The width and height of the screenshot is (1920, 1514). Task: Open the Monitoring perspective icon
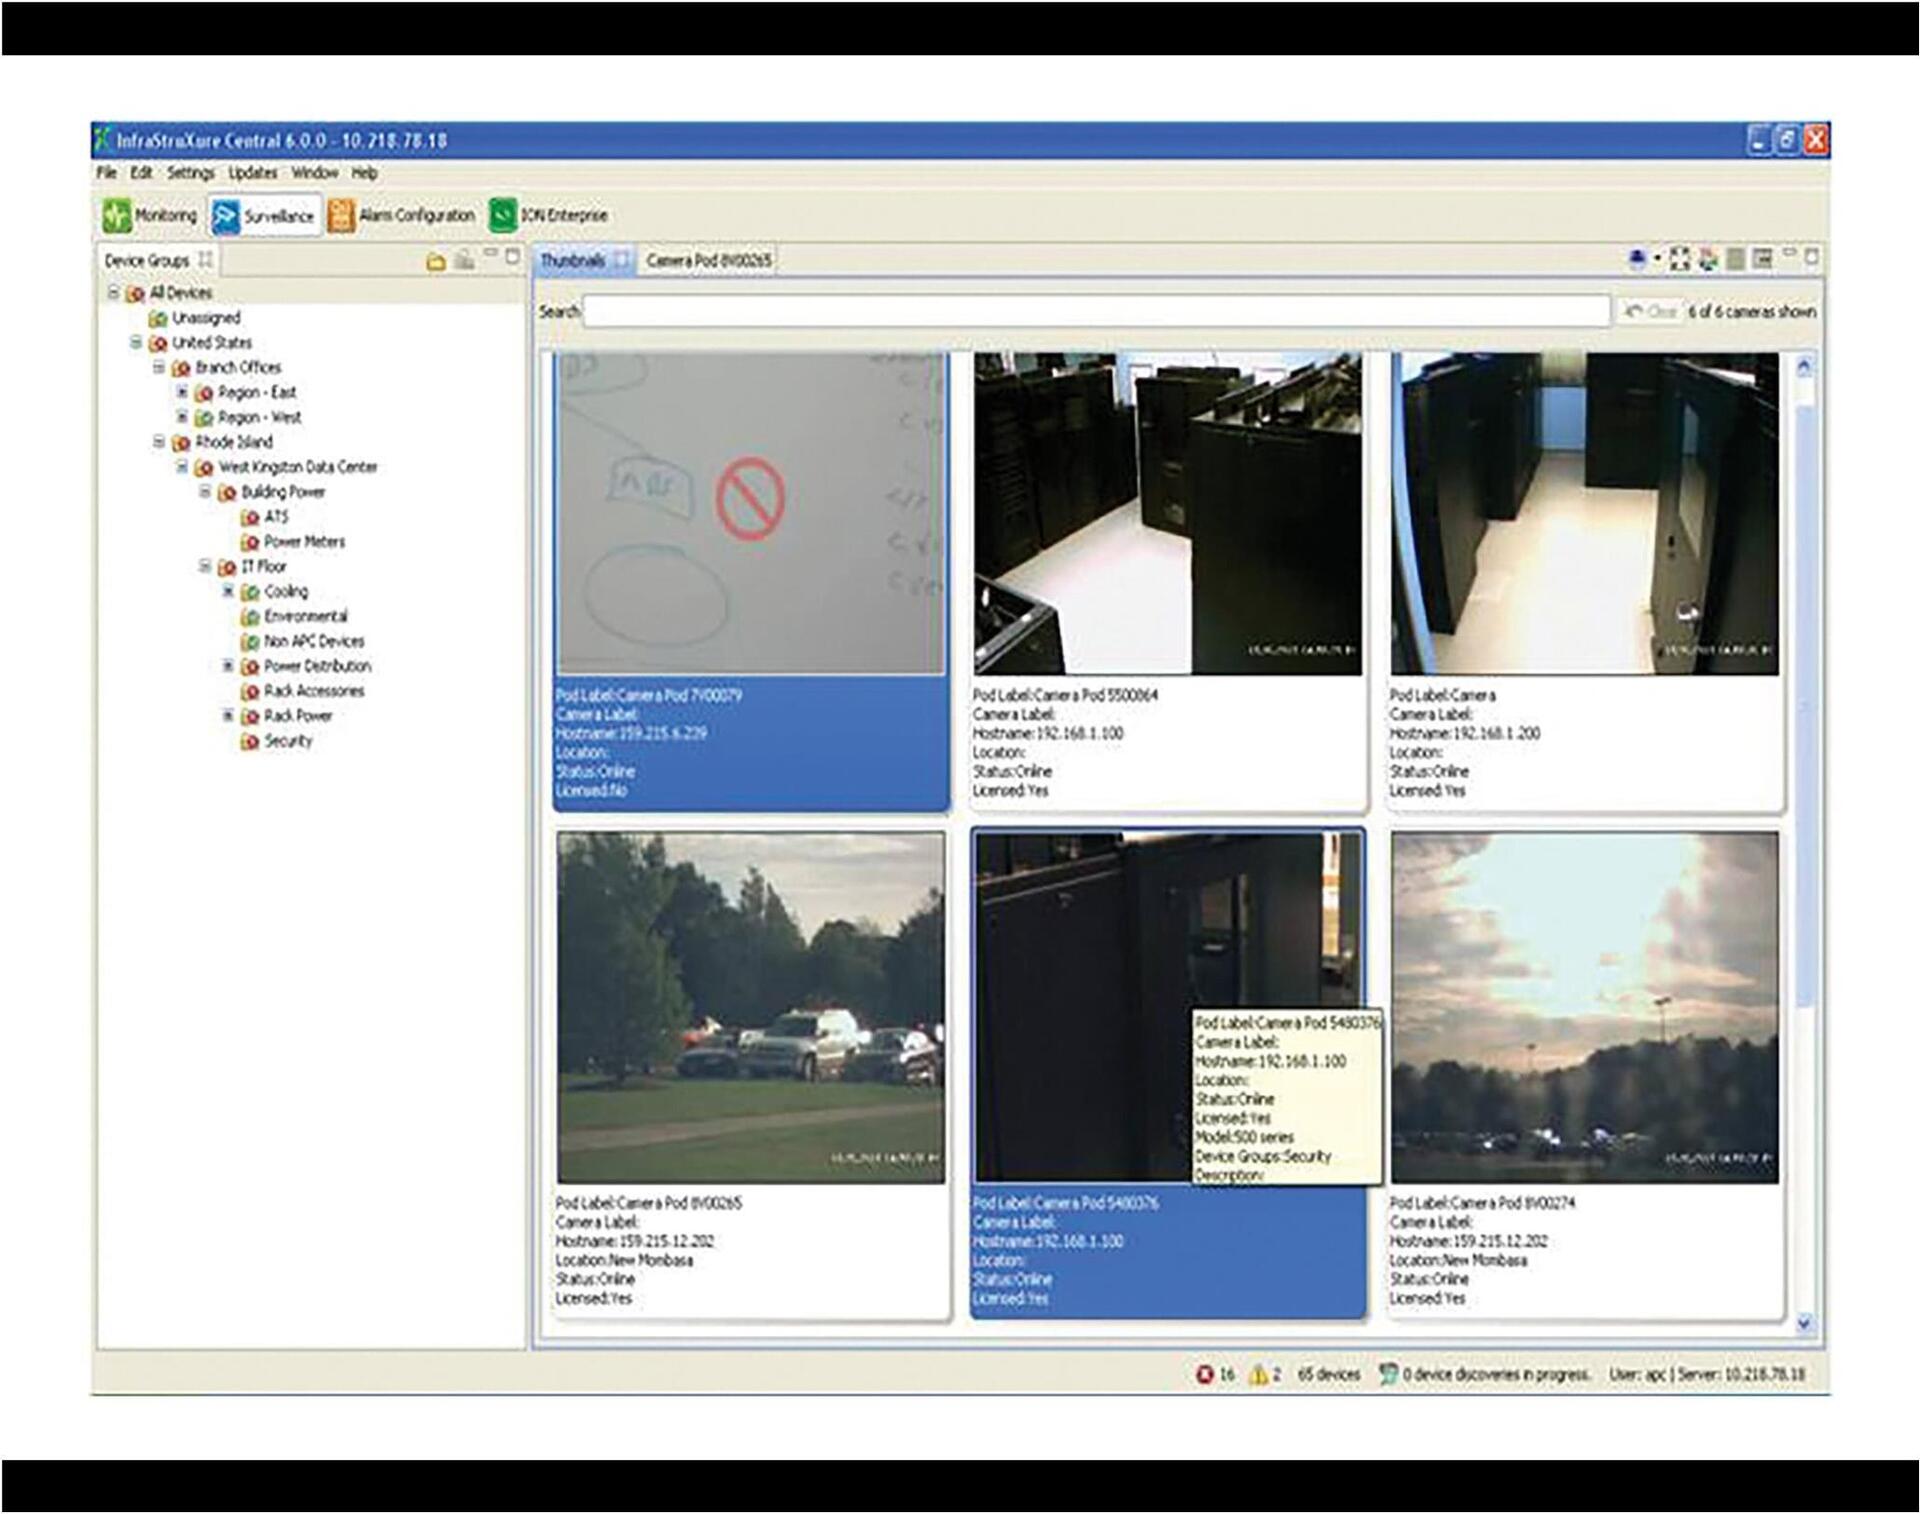click(117, 216)
